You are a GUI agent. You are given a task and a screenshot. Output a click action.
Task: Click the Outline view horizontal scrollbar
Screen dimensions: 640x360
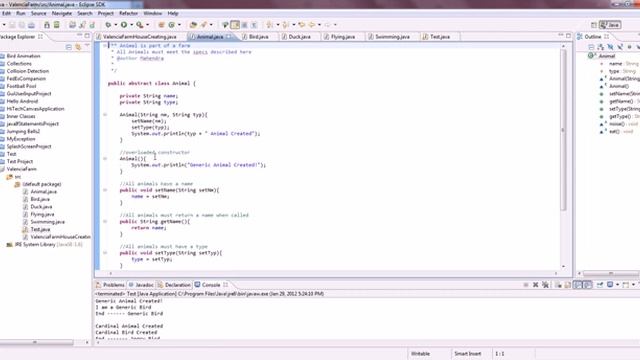click(x=611, y=273)
